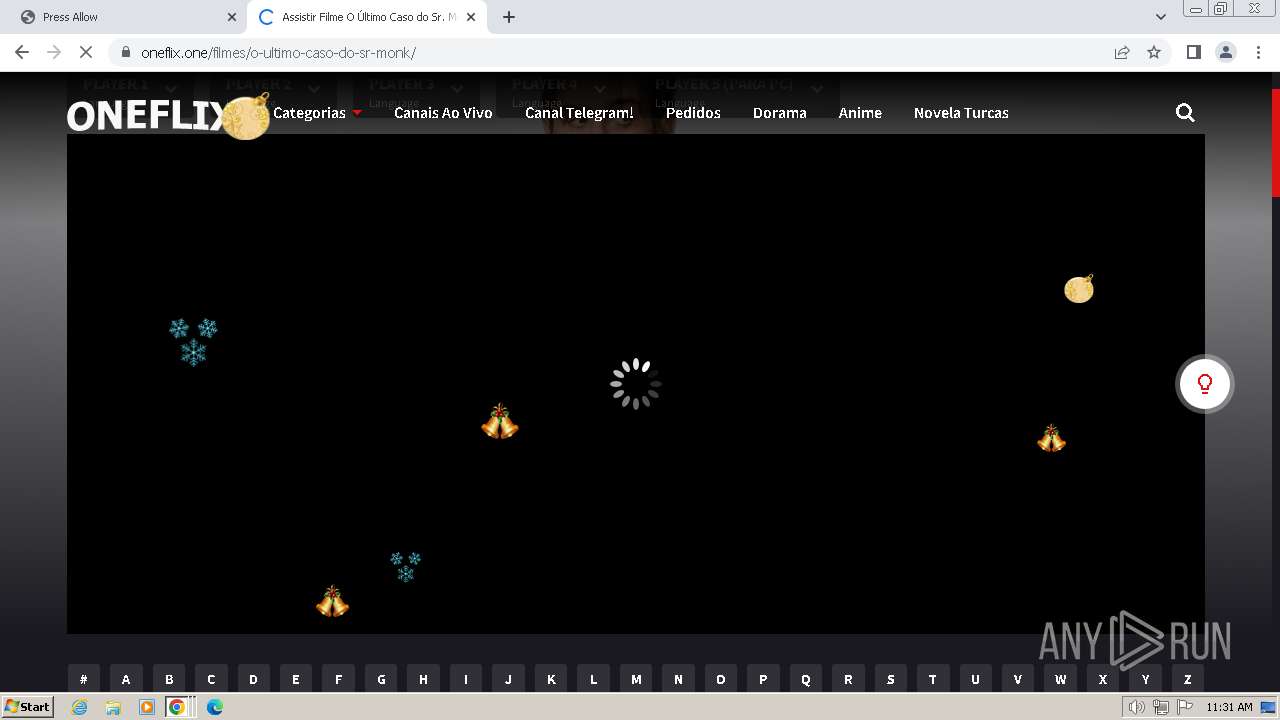1280x720 pixels.
Task: Open a new browser tab
Action: click(x=509, y=17)
